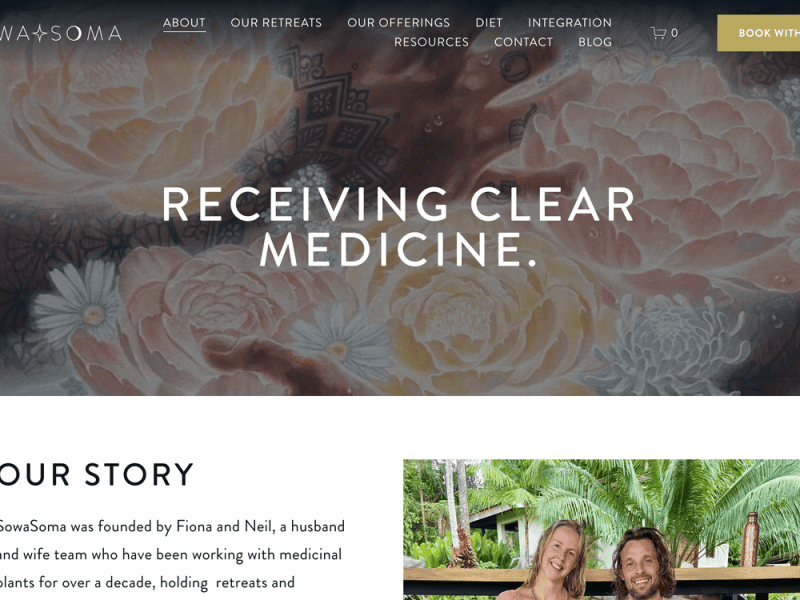Viewport: 800px width, 600px height.
Task: Visit the Resources page link
Action: coord(431,42)
